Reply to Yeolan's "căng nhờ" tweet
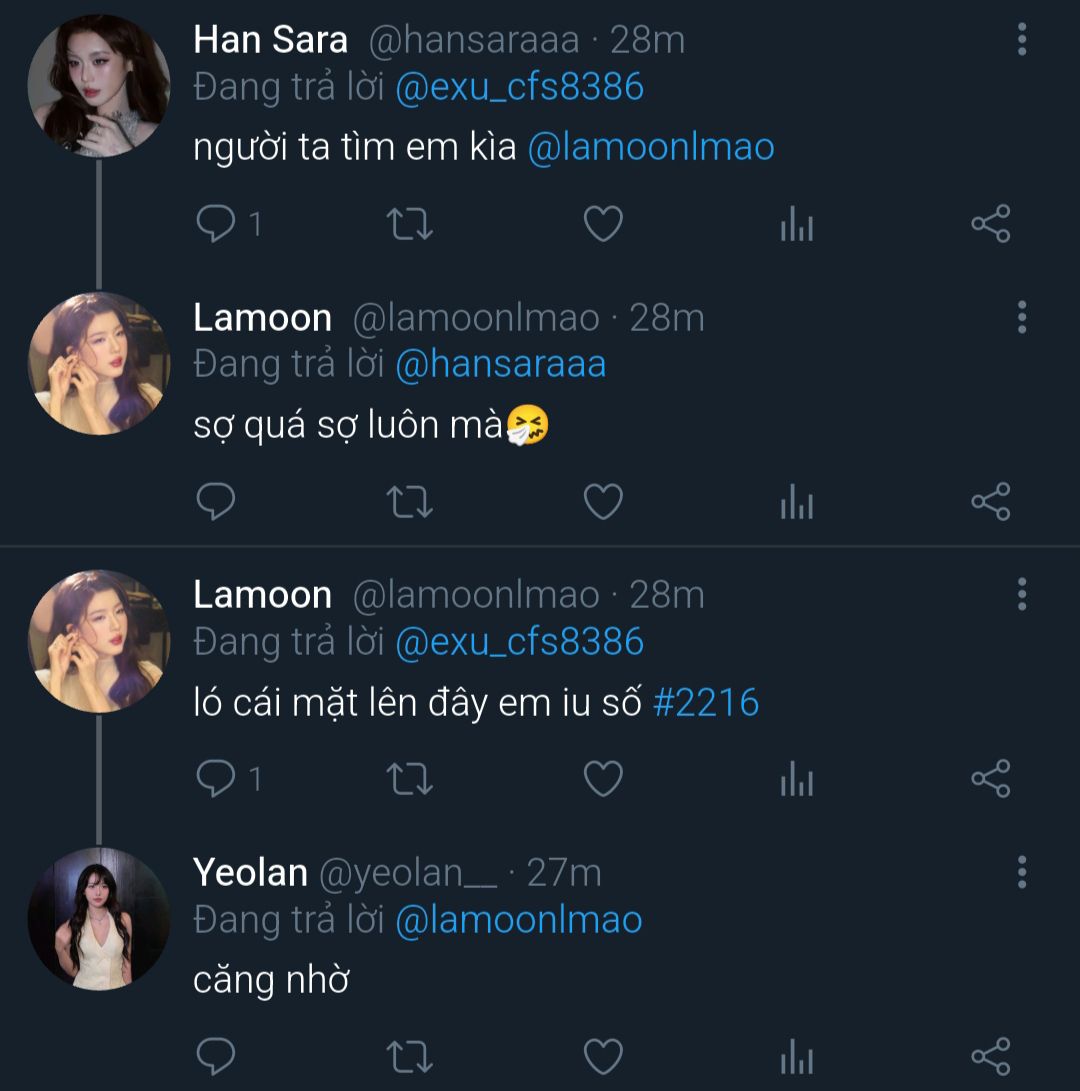1080x1091 pixels. pyautogui.click(x=215, y=1056)
